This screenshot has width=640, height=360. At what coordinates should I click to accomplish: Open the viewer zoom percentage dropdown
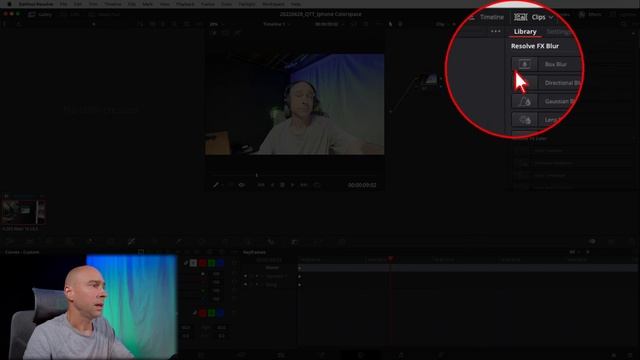click(x=217, y=24)
